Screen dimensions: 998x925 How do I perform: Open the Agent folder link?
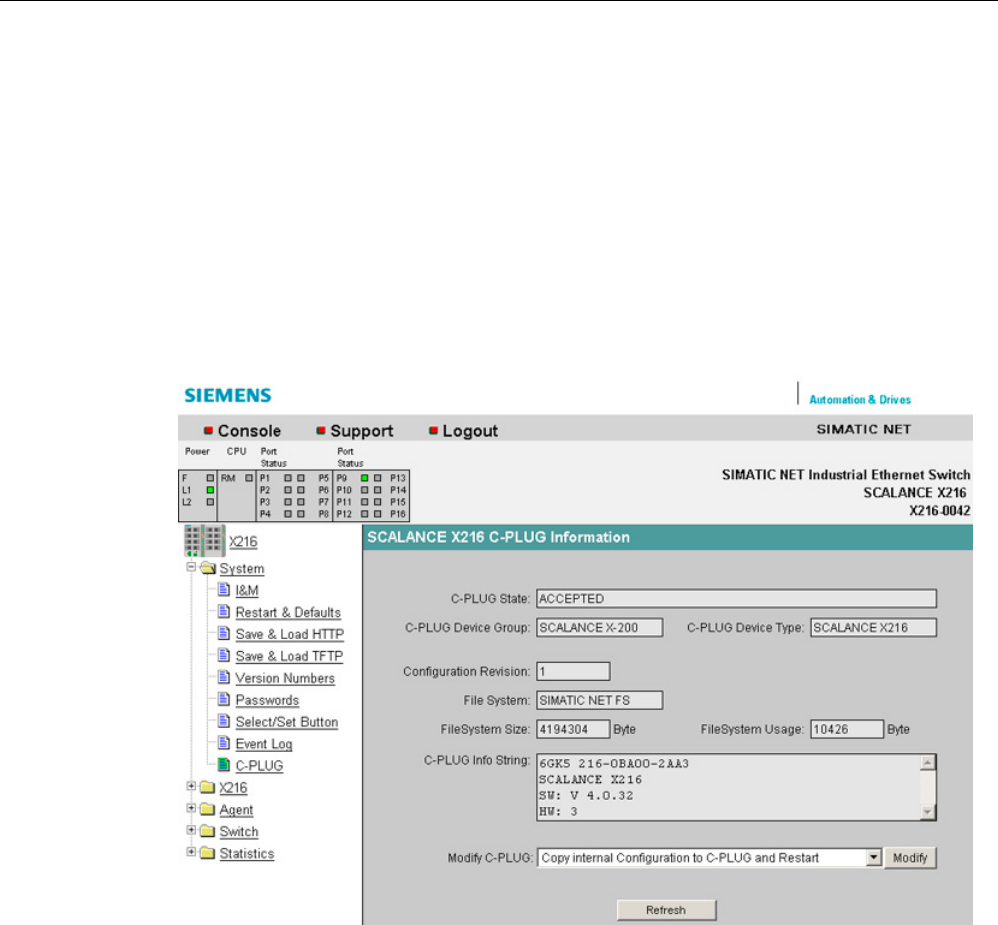236,810
